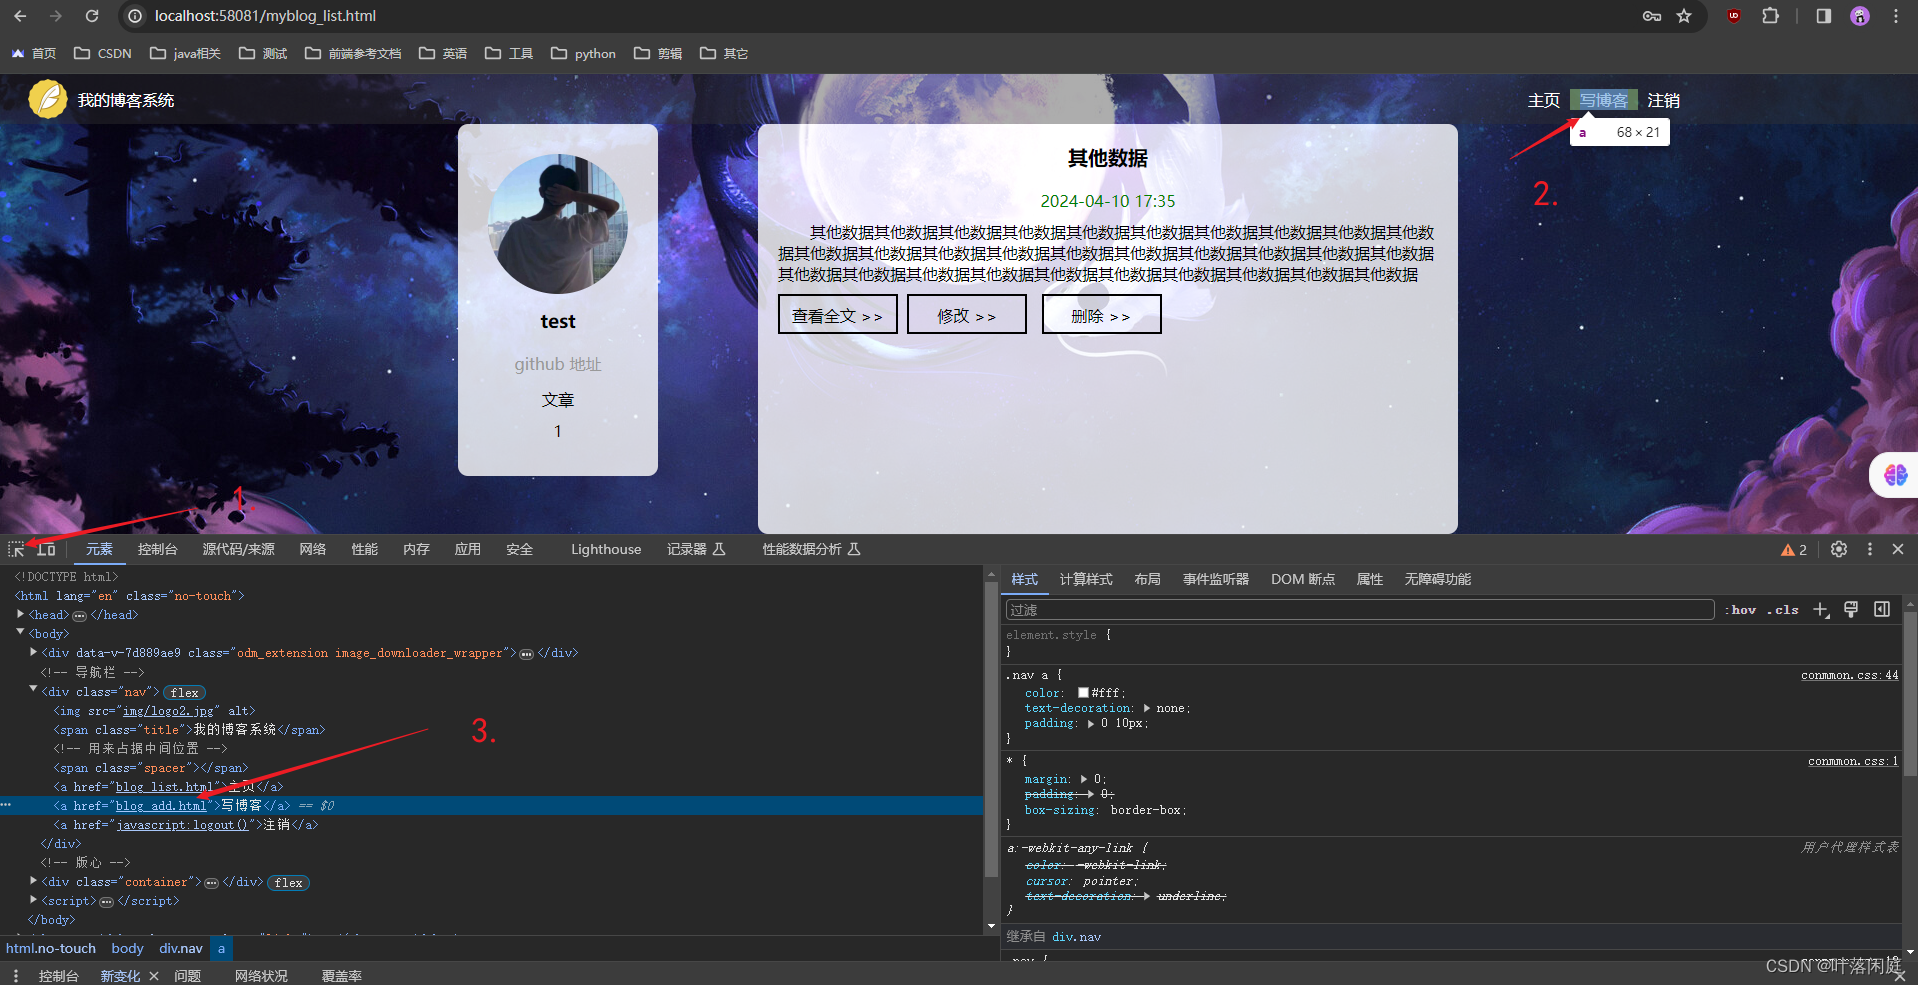Screen dimensions: 1918x985
Task: Click 写博客 link in blog navigation
Action: coord(1603,100)
